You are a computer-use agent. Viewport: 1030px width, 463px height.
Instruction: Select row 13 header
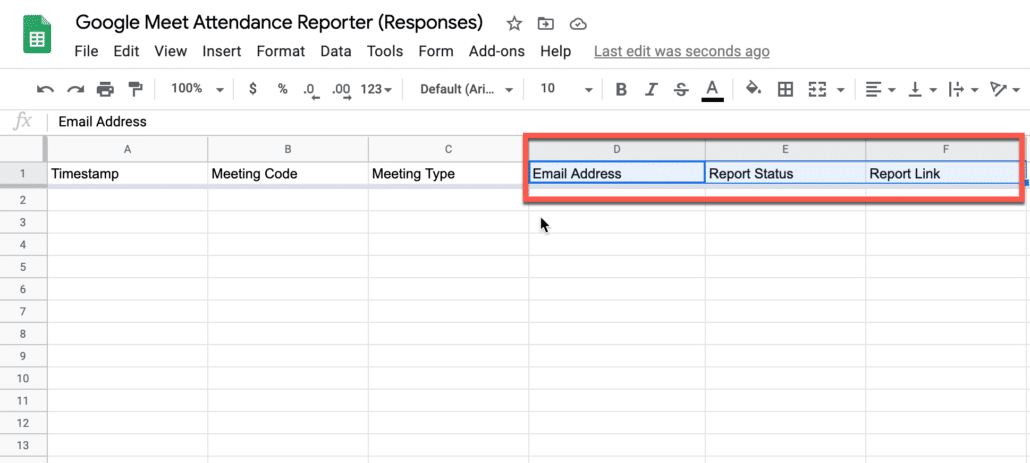(23, 445)
